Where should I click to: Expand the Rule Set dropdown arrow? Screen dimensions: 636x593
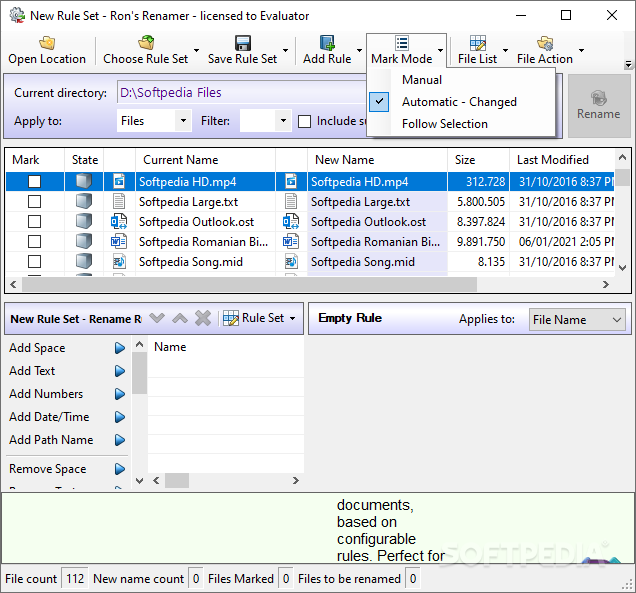click(292, 318)
